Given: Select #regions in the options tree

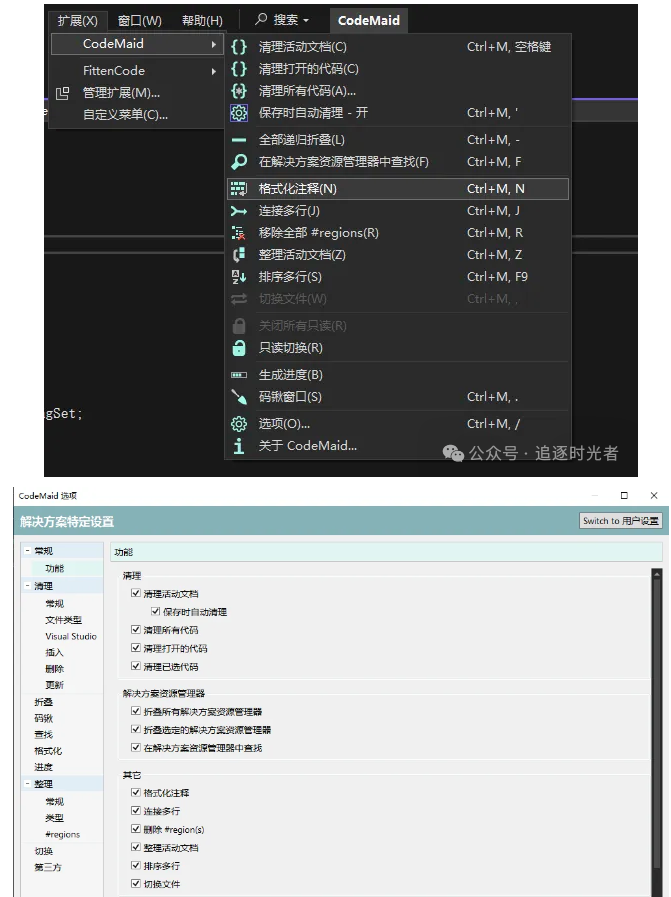Looking at the screenshot, I should point(63,835).
